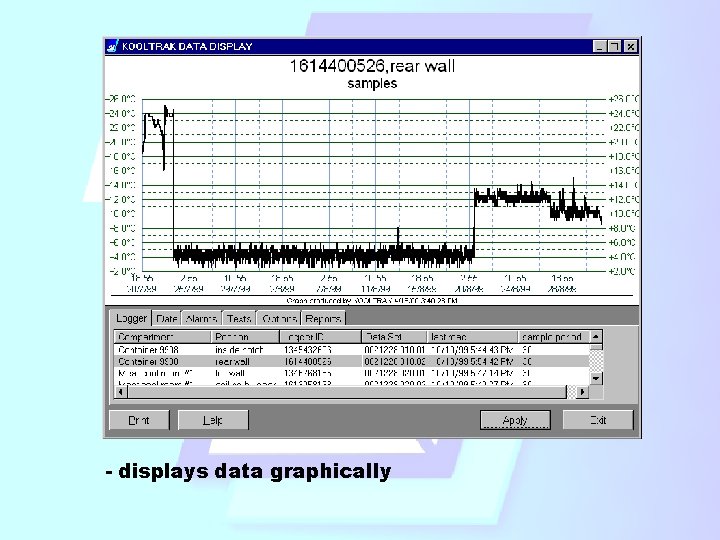Click the Logger ID column header
This screenshot has width=720, height=540.
(321, 337)
